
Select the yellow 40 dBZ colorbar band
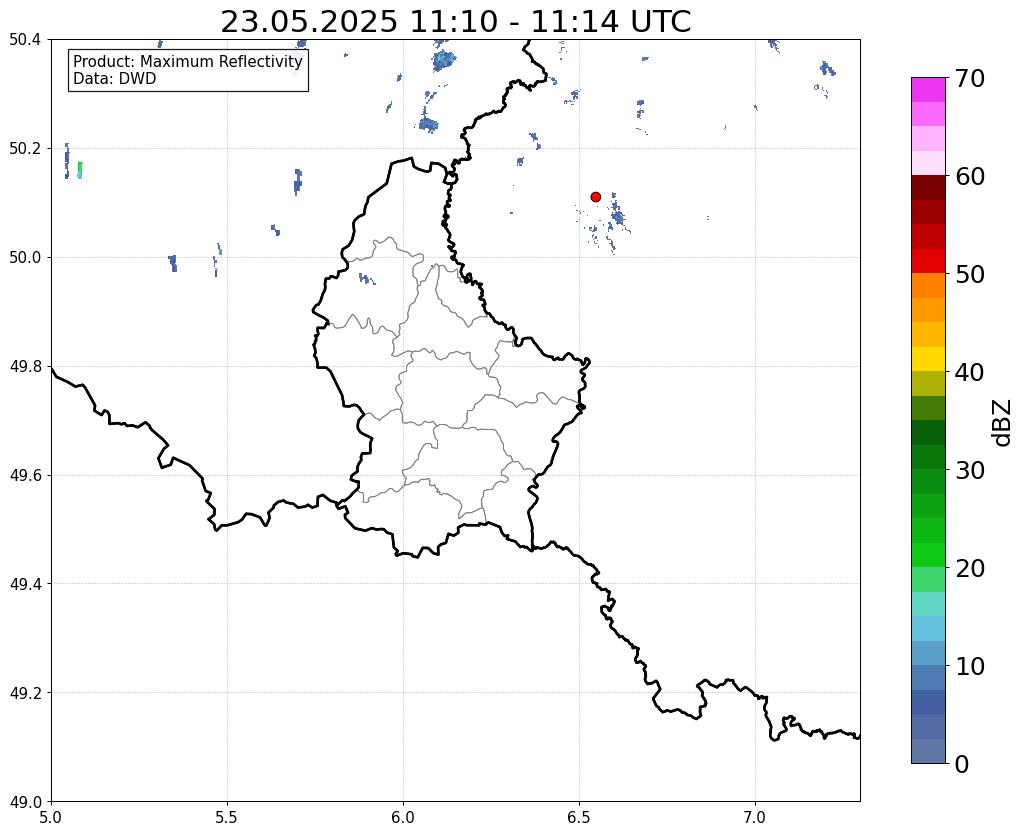[928, 359]
